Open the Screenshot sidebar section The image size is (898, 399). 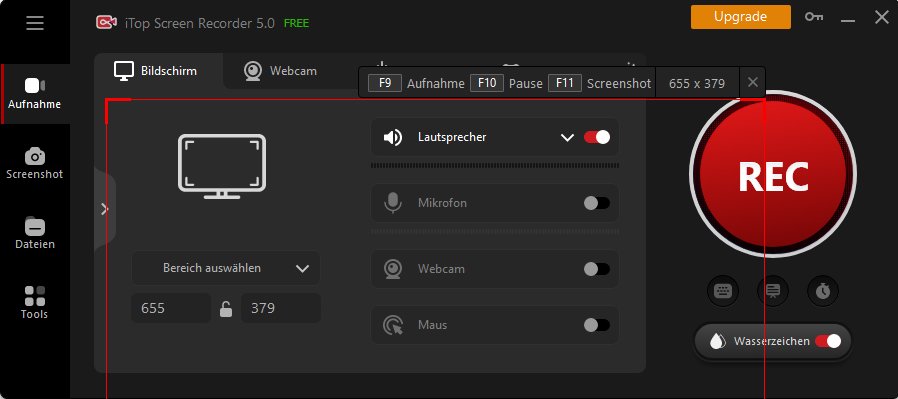pos(34,164)
